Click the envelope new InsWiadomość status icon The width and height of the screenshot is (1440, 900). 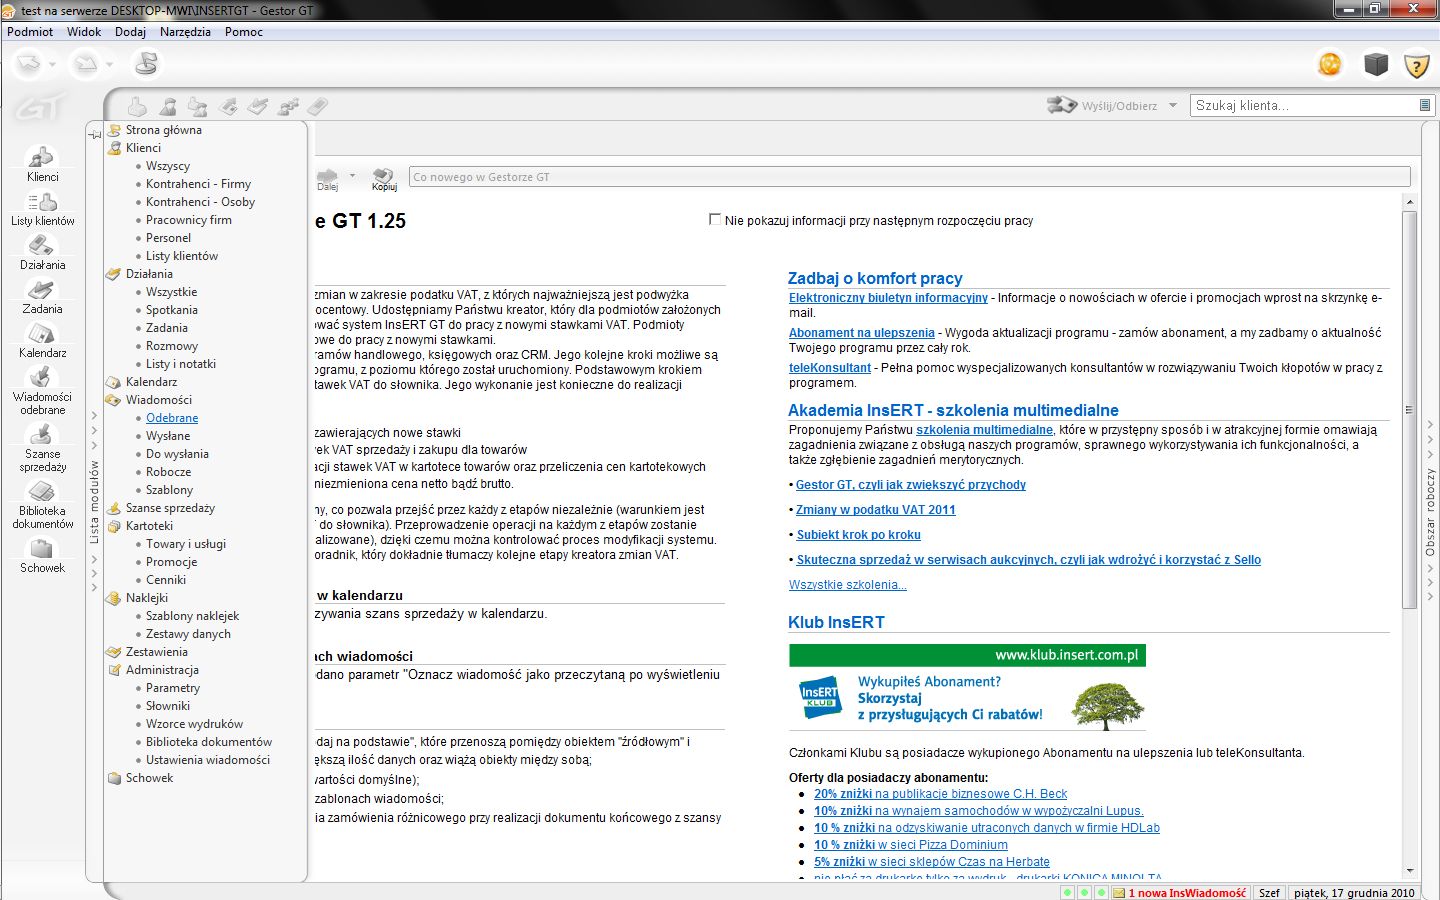point(1119,893)
